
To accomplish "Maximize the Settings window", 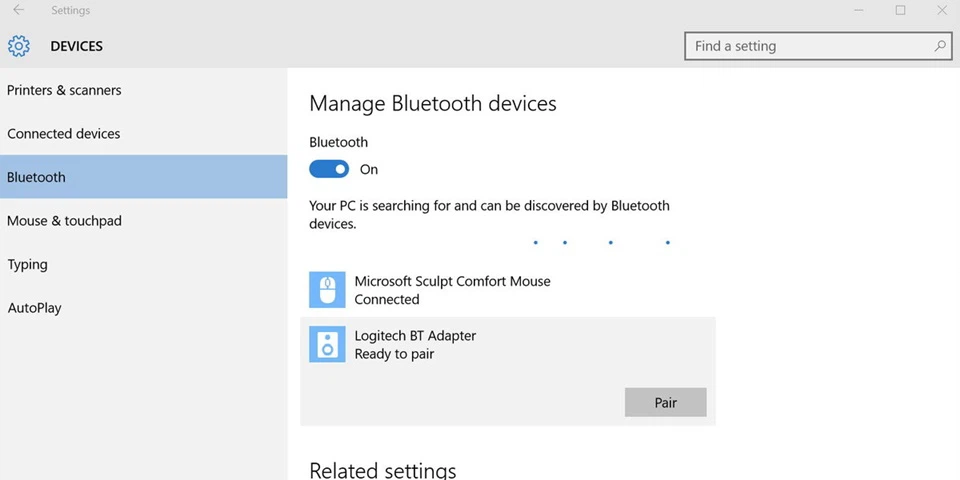I will click(x=900, y=10).
